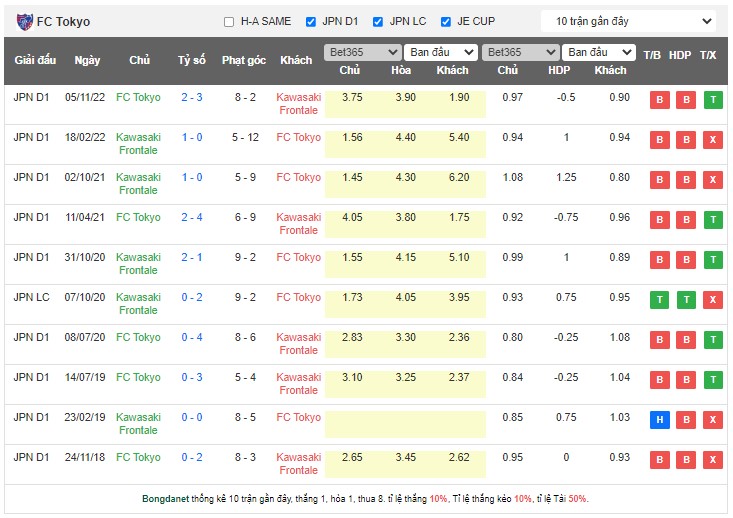Click the 'Phạt góc' column header

coord(244,60)
